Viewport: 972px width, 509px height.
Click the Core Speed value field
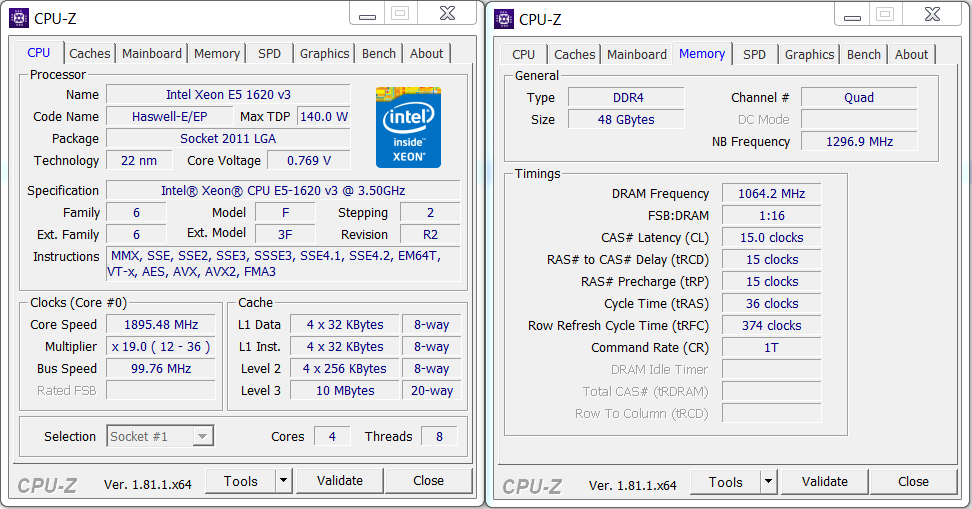click(161, 325)
